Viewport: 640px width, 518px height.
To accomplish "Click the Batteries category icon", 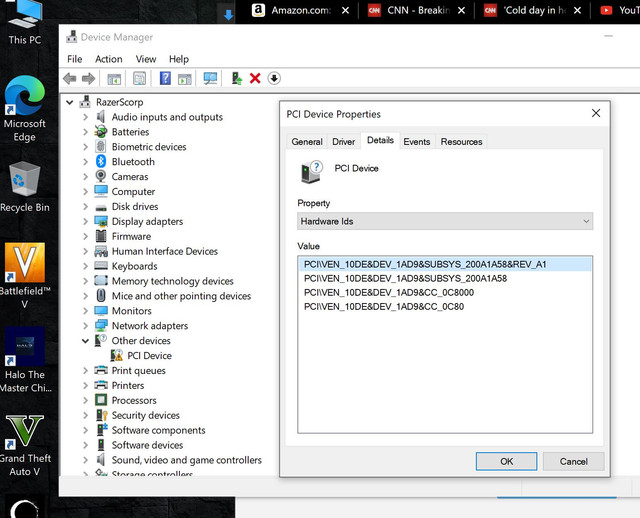I will click(x=101, y=132).
